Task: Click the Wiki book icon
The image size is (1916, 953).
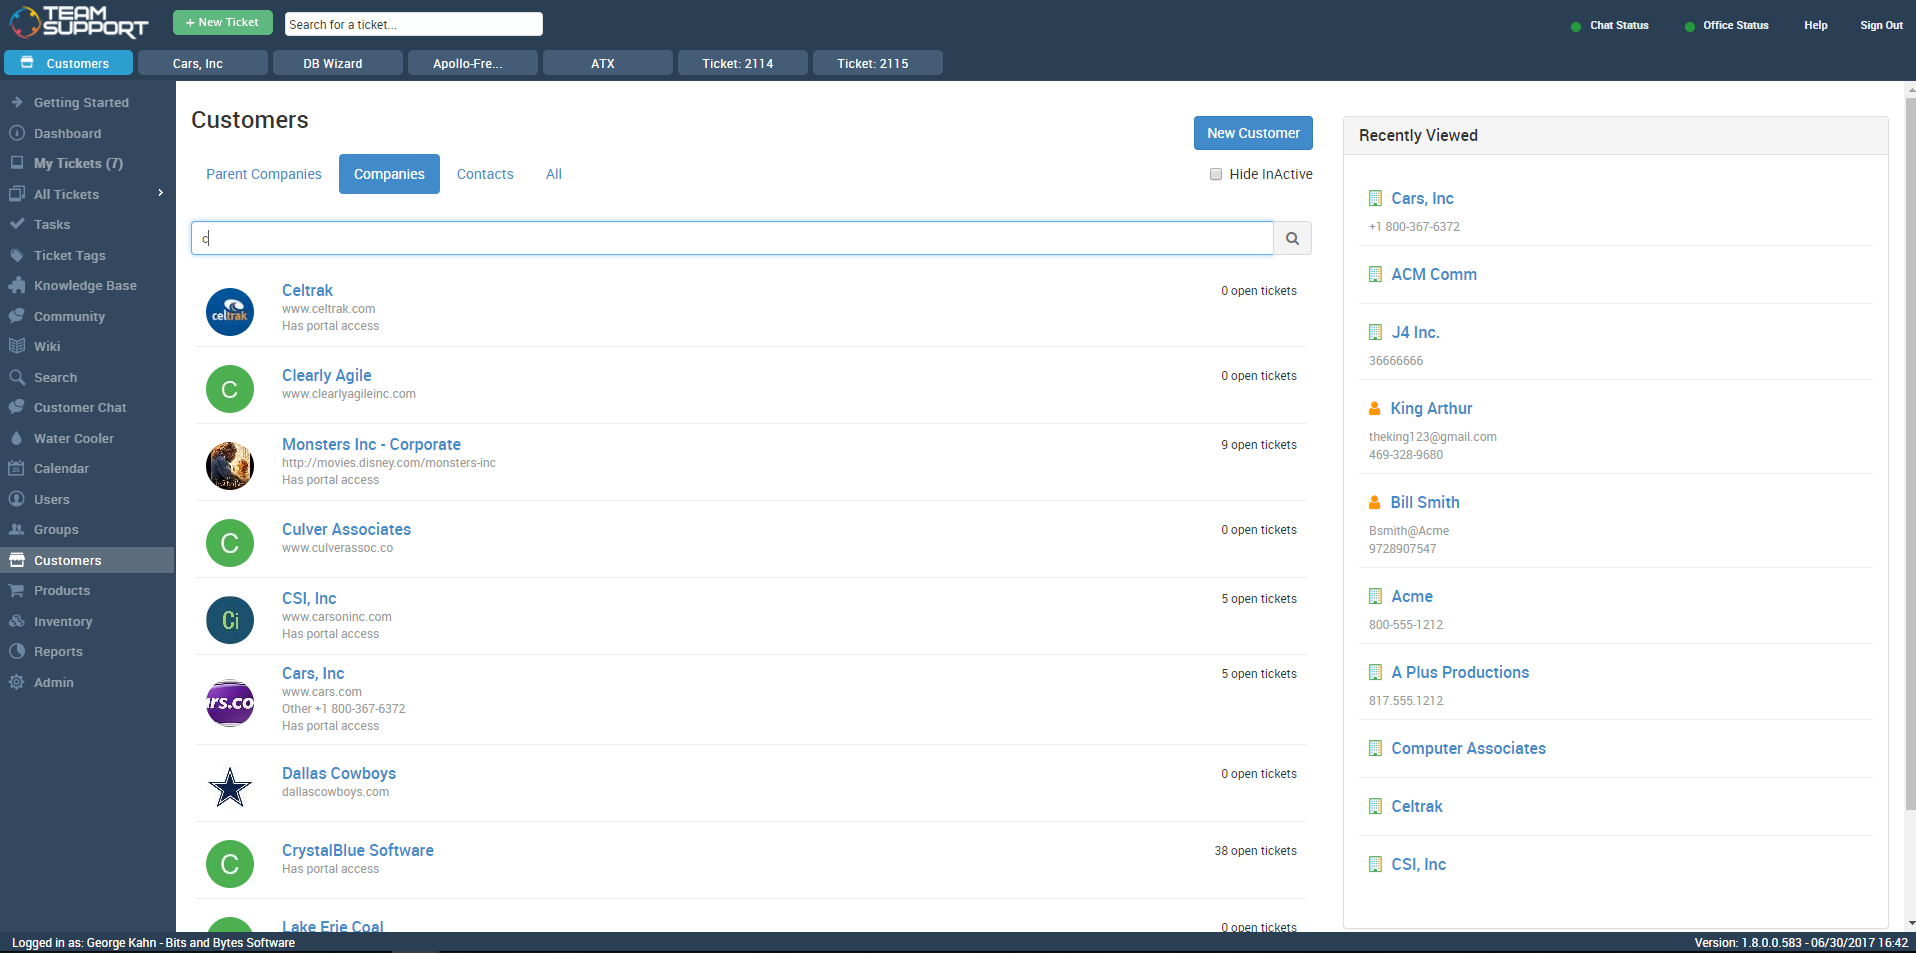Action: pos(17,346)
